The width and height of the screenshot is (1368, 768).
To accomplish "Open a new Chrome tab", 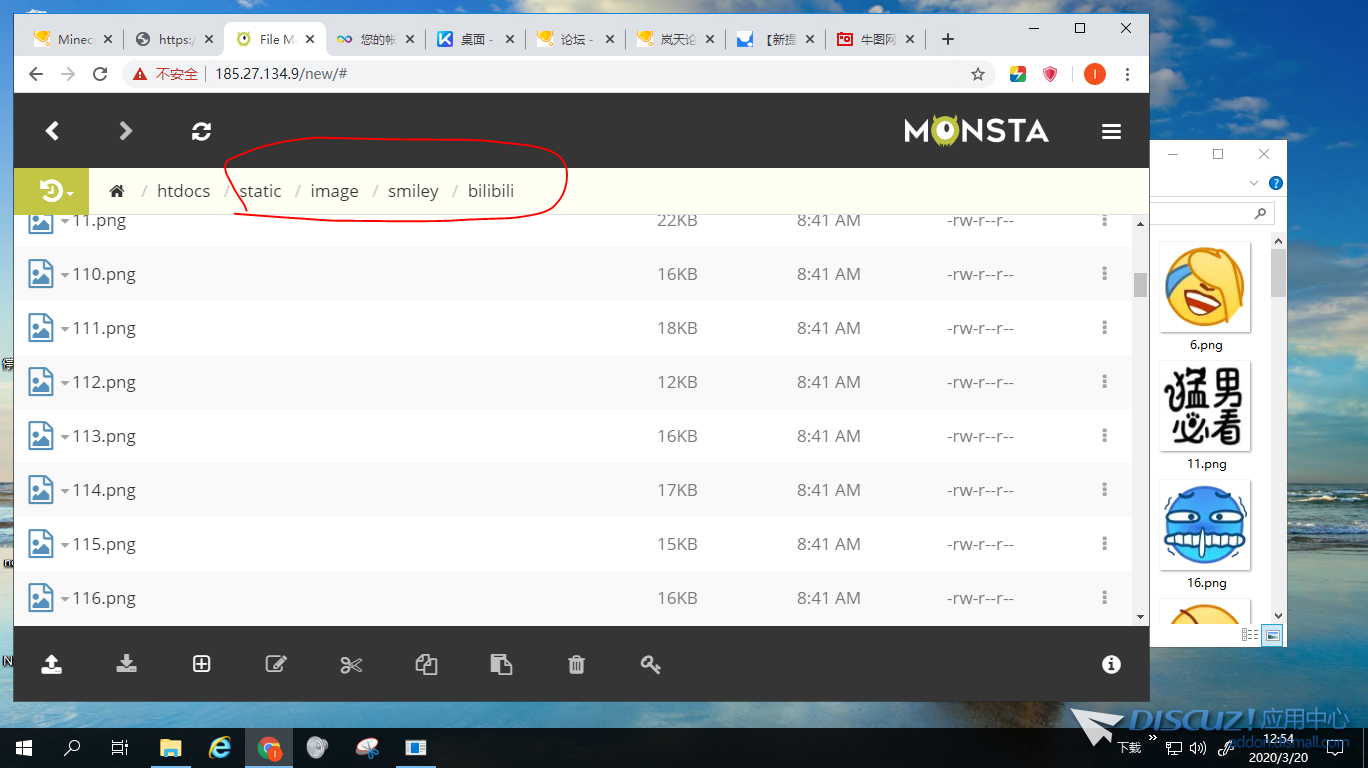I will [948, 39].
